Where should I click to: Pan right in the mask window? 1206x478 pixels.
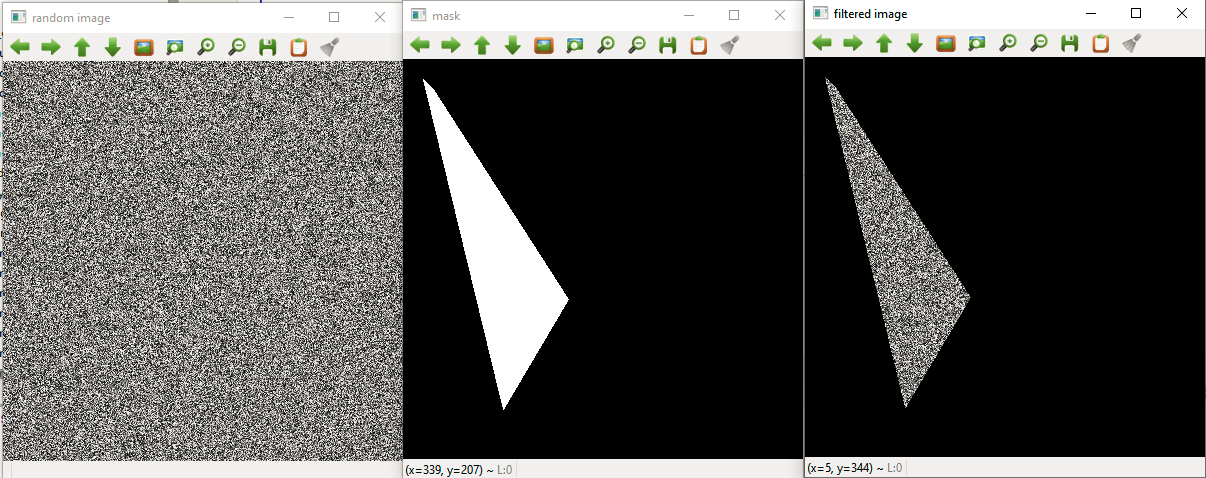(x=451, y=45)
